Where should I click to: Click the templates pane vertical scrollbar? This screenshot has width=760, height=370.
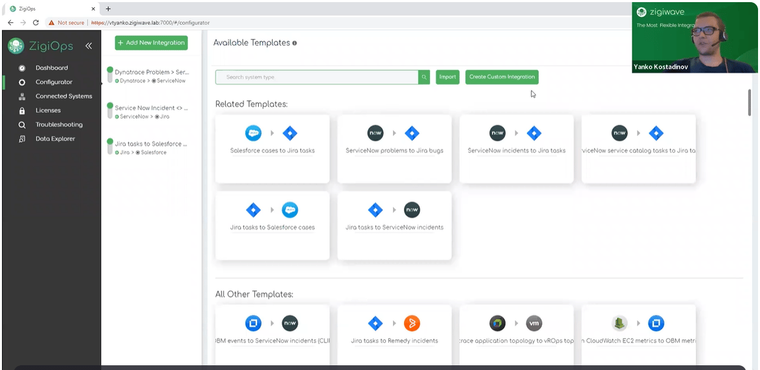pyautogui.click(x=749, y=102)
